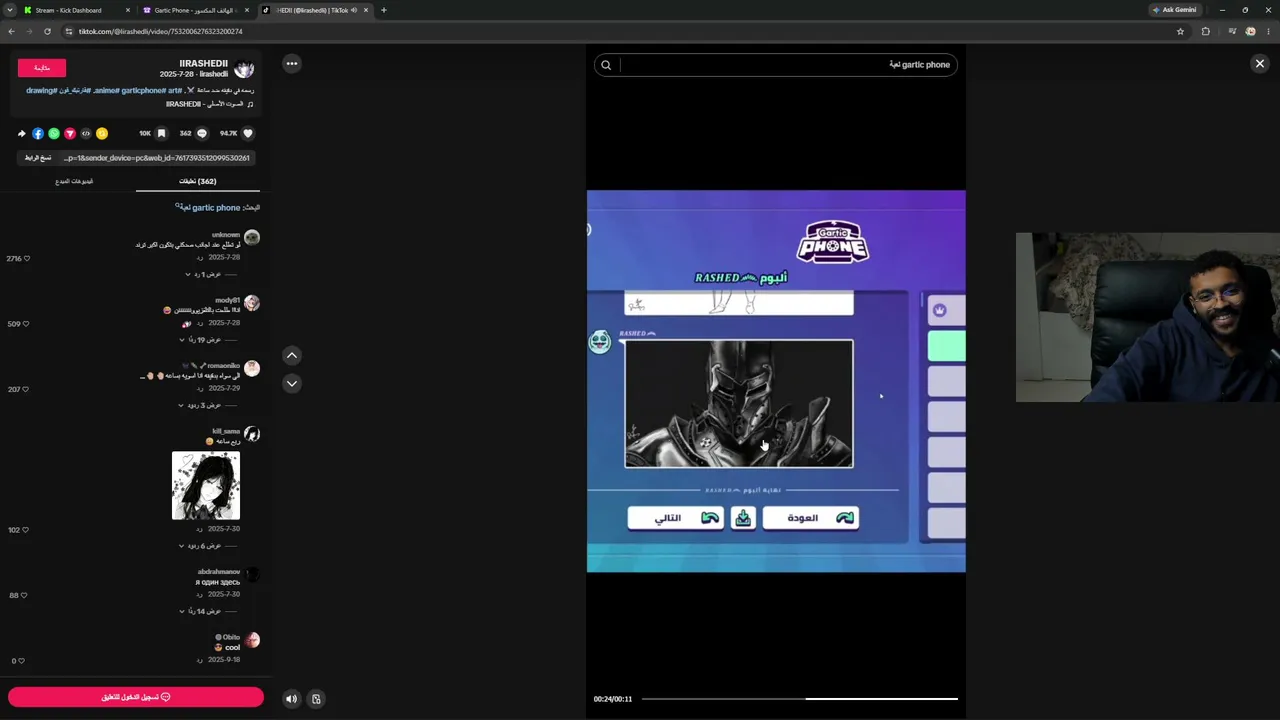
Task: Open unknown's commenter avatar
Action: [252, 237]
